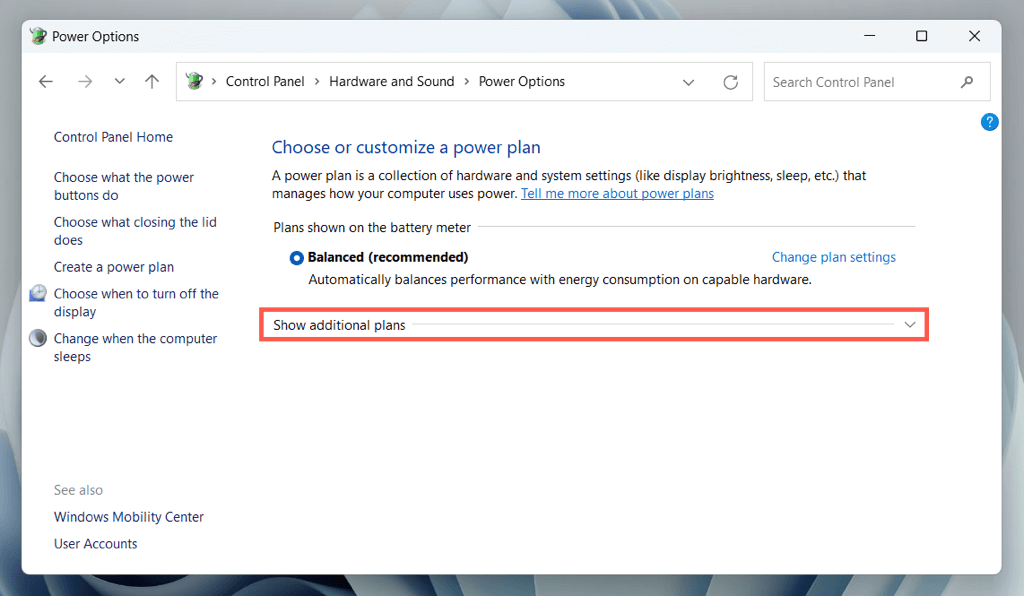Image resolution: width=1024 pixels, height=596 pixels.
Task: Open the recent locations chevron
Action: click(x=119, y=82)
